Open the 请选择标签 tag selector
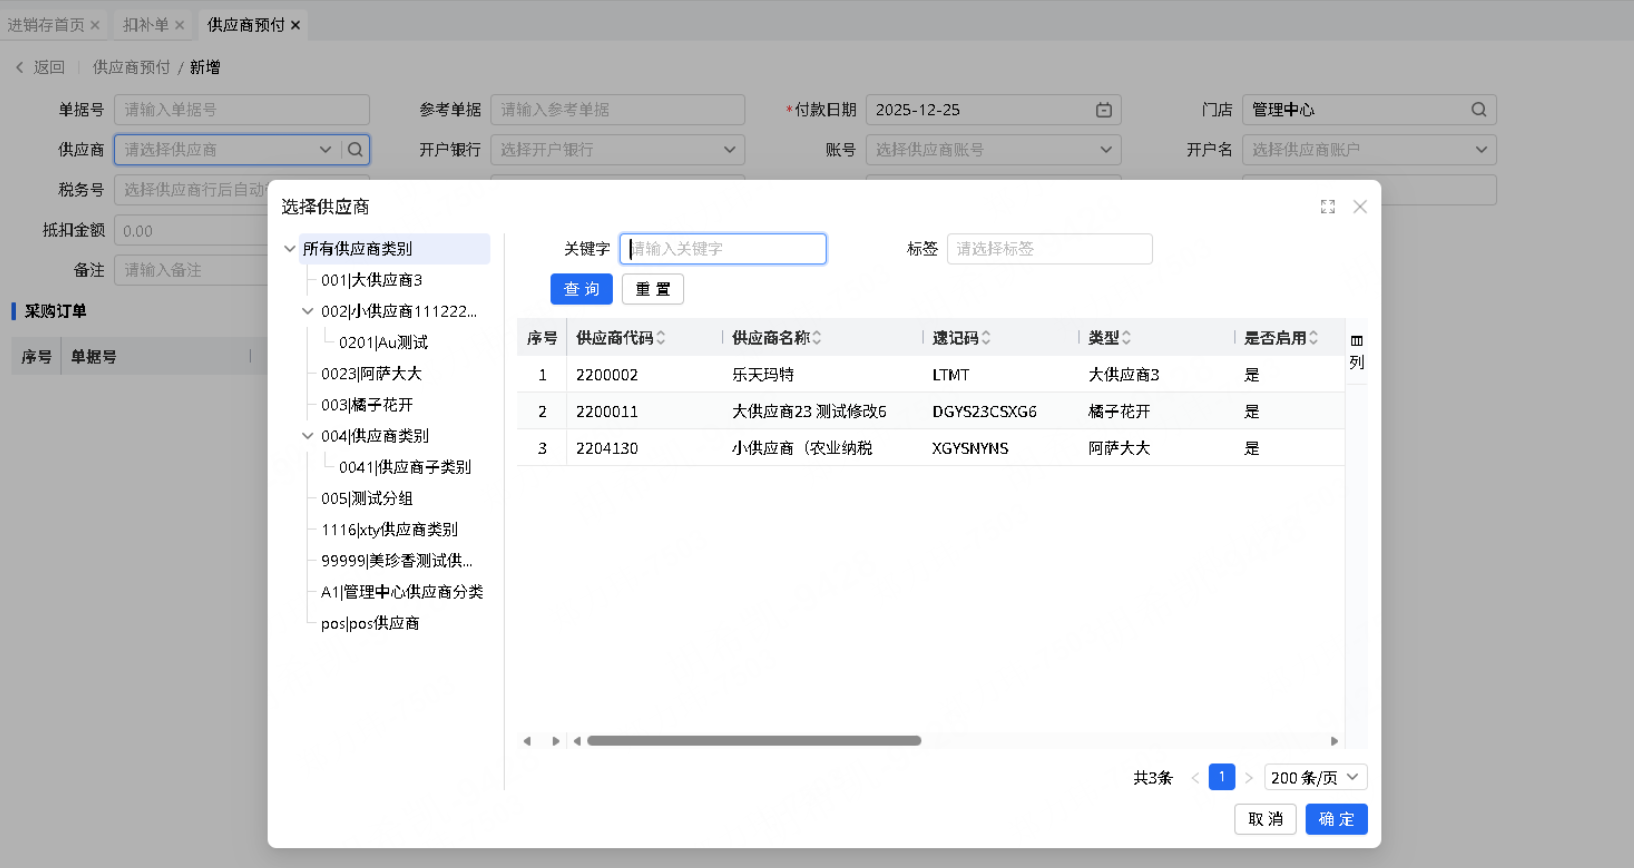This screenshot has height=868, width=1634. pos(1048,249)
